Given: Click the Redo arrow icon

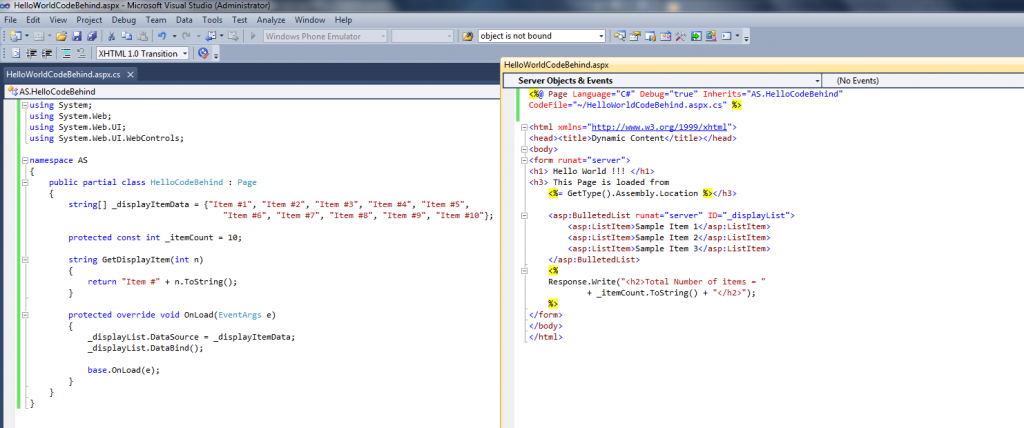Looking at the screenshot, I should [186, 36].
